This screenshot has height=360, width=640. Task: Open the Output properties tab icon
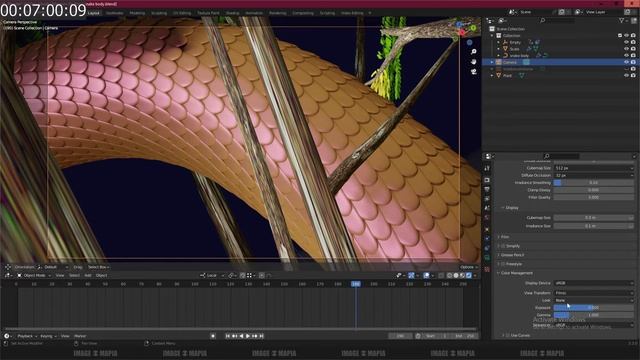coord(487,189)
